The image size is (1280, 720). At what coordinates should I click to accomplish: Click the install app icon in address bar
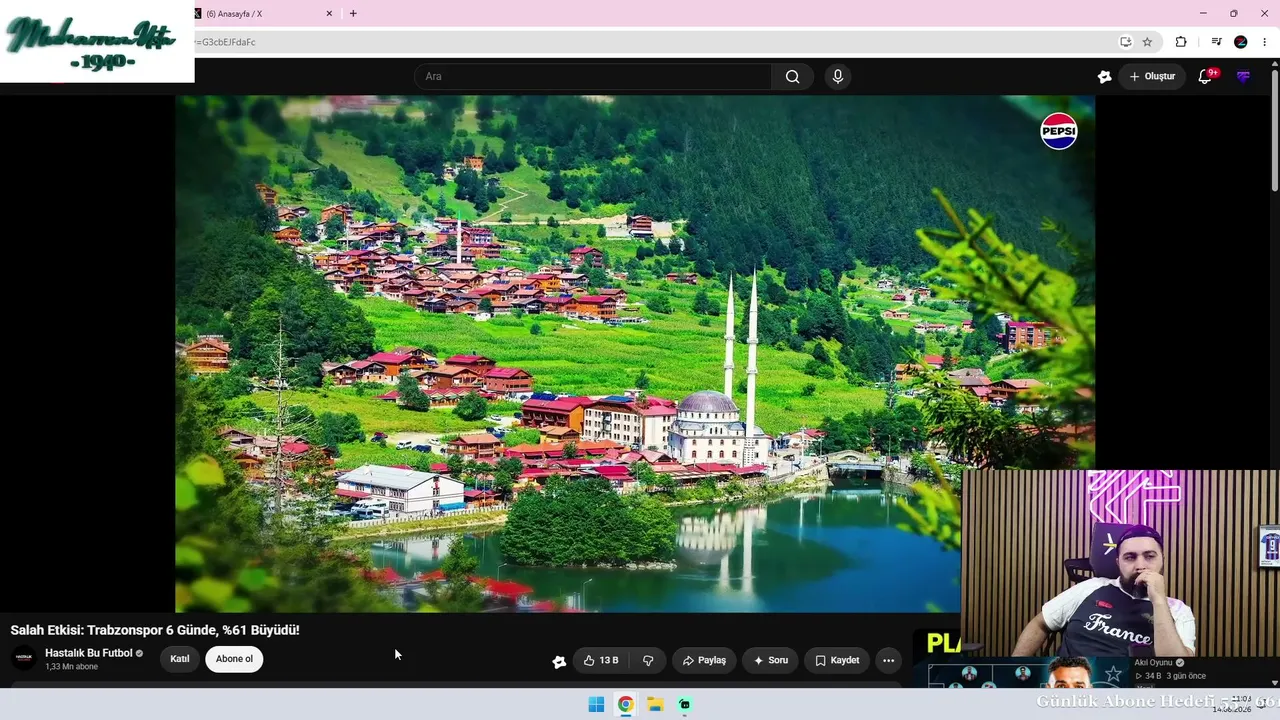coord(1125,42)
